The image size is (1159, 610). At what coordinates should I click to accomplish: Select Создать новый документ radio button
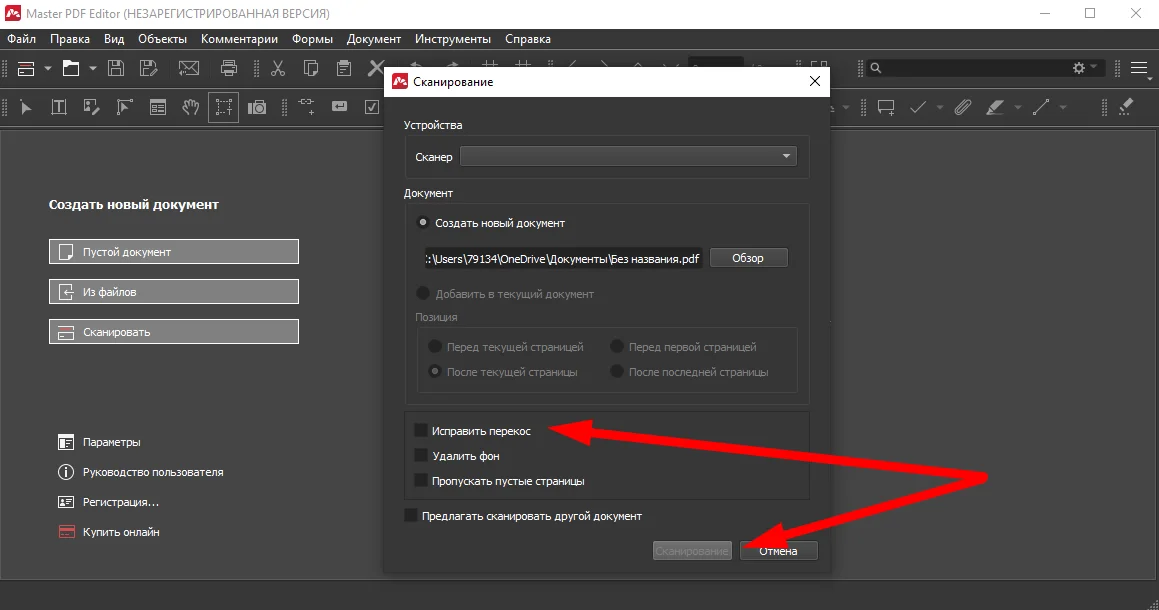pyautogui.click(x=423, y=223)
